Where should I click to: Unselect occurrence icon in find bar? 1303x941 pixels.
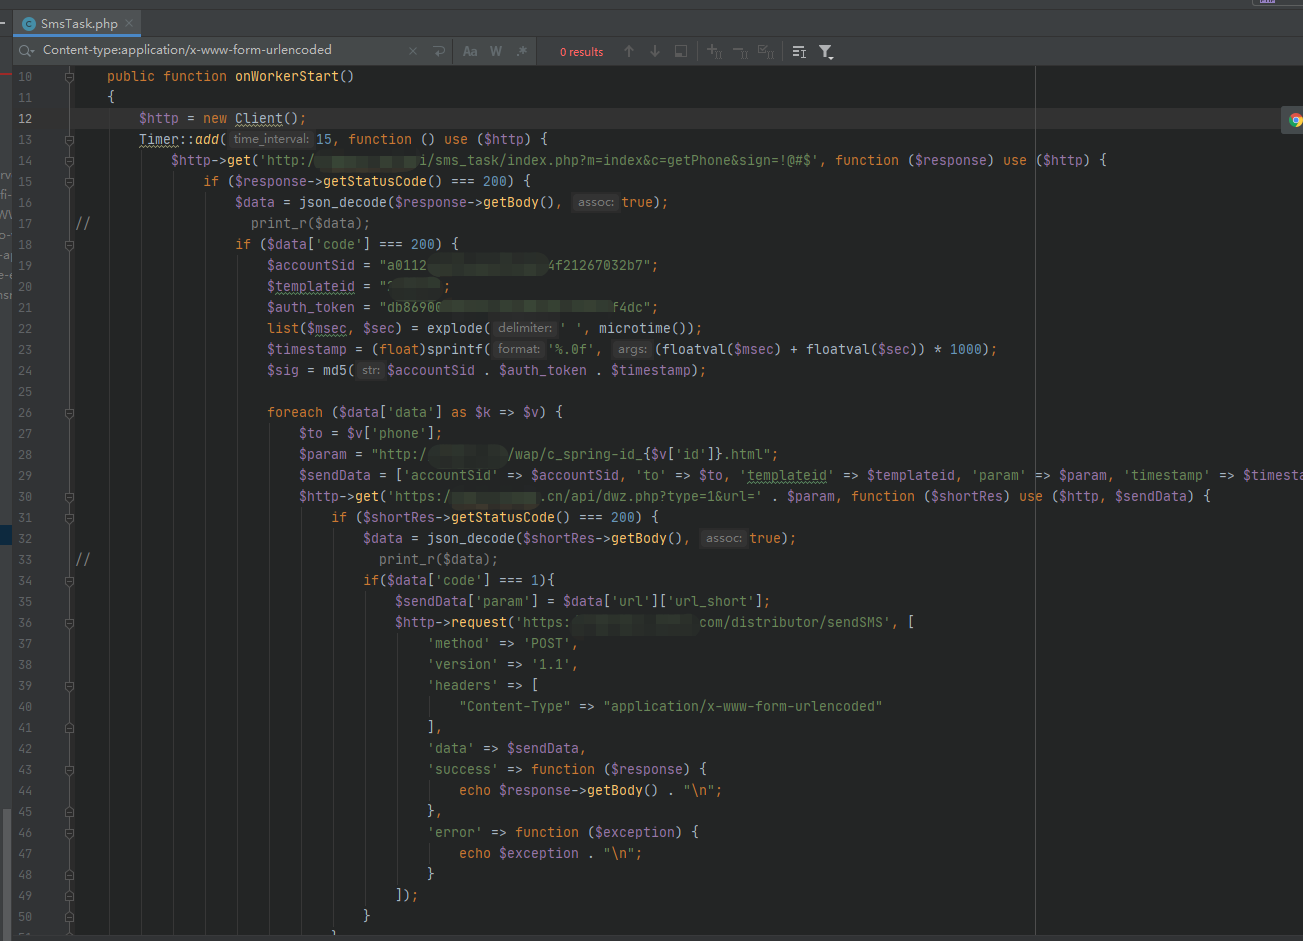coord(740,51)
